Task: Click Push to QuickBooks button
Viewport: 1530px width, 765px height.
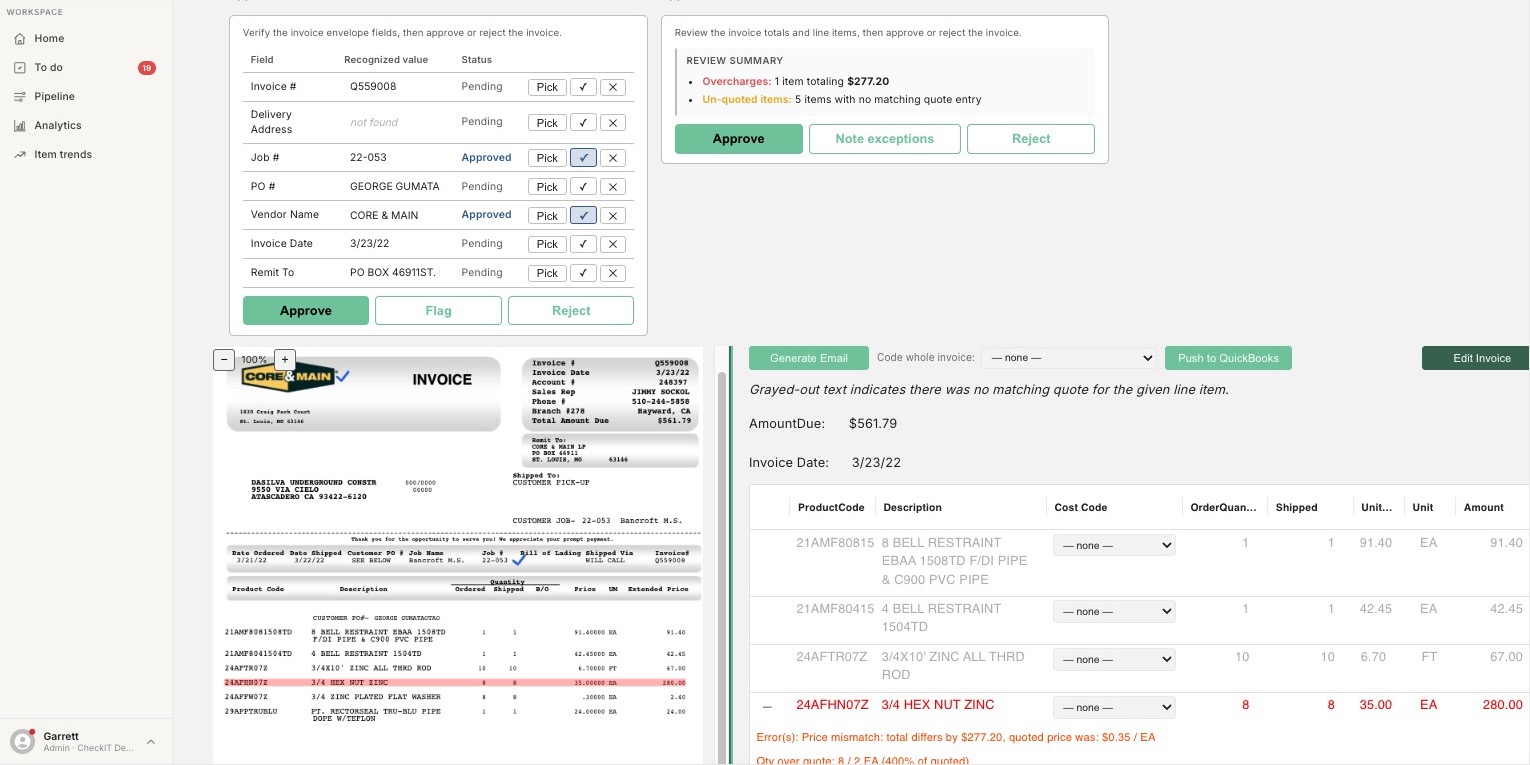Action: point(1228,358)
